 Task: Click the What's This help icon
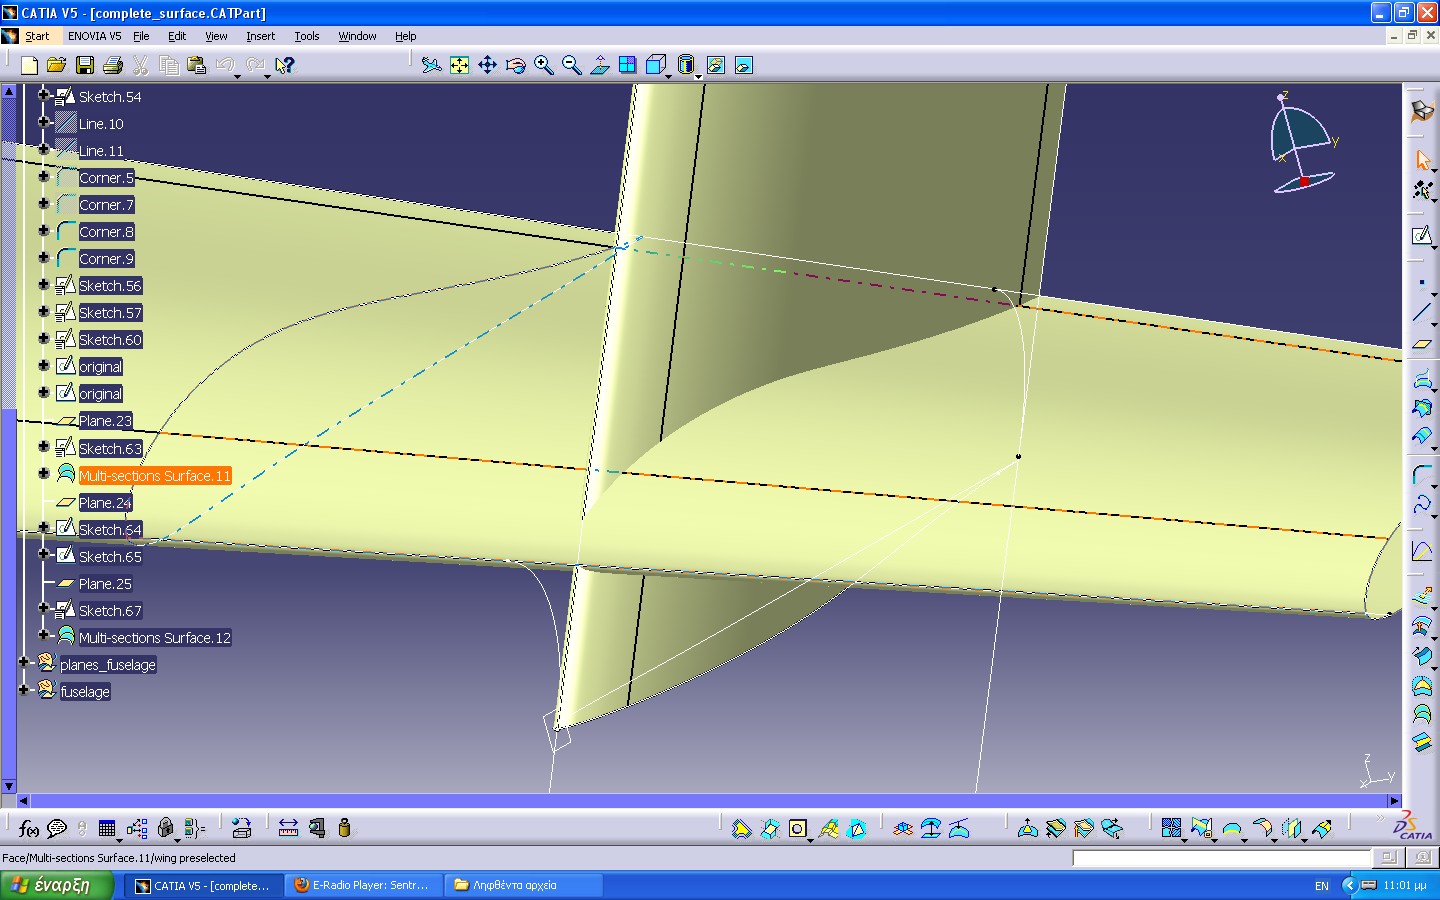(x=285, y=65)
